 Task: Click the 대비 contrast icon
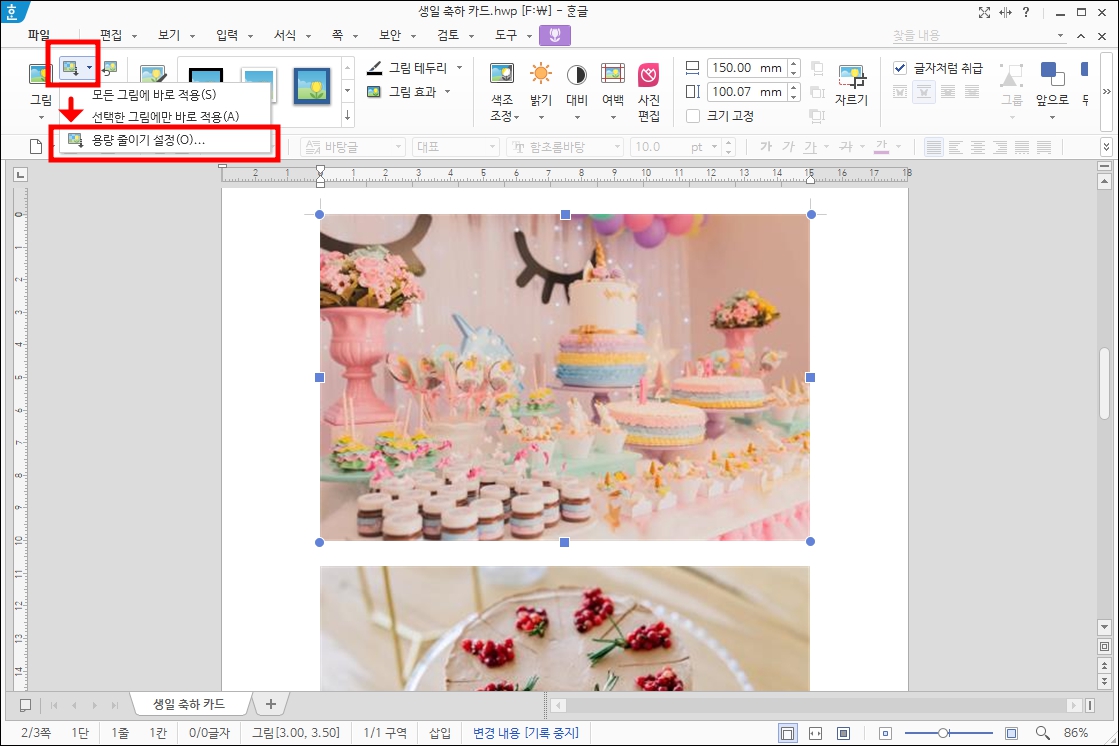(577, 74)
